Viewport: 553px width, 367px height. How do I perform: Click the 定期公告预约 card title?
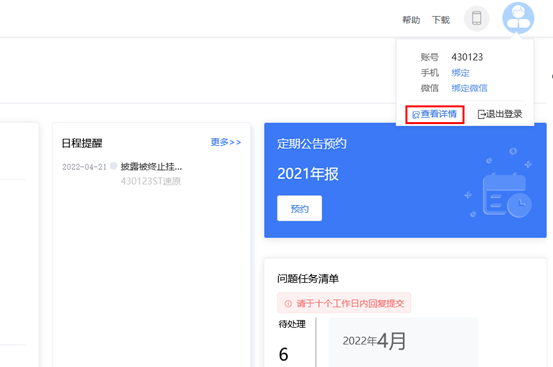tap(312, 144)
